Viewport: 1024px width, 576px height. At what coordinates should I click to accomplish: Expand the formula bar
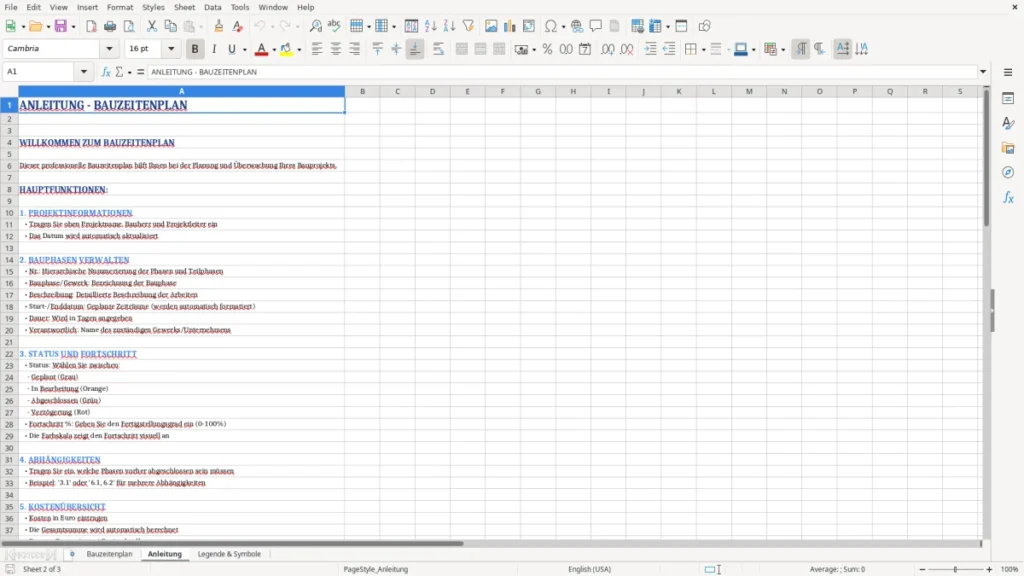tap(983, 72)
